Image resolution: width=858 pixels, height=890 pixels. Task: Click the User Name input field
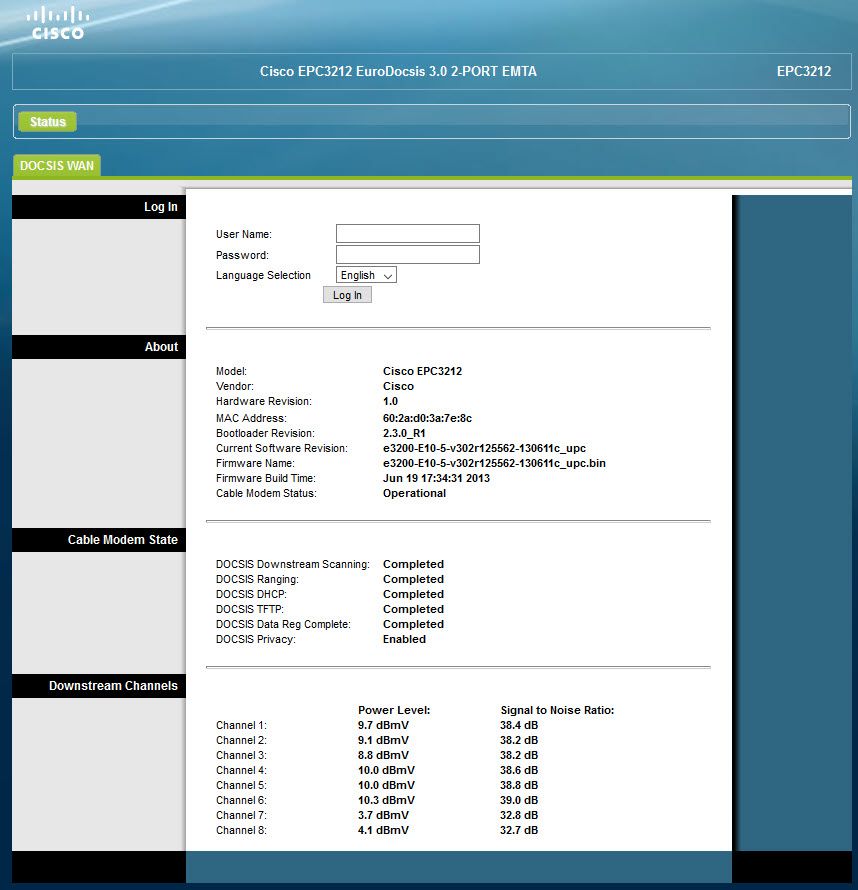(x=407, y=233)
